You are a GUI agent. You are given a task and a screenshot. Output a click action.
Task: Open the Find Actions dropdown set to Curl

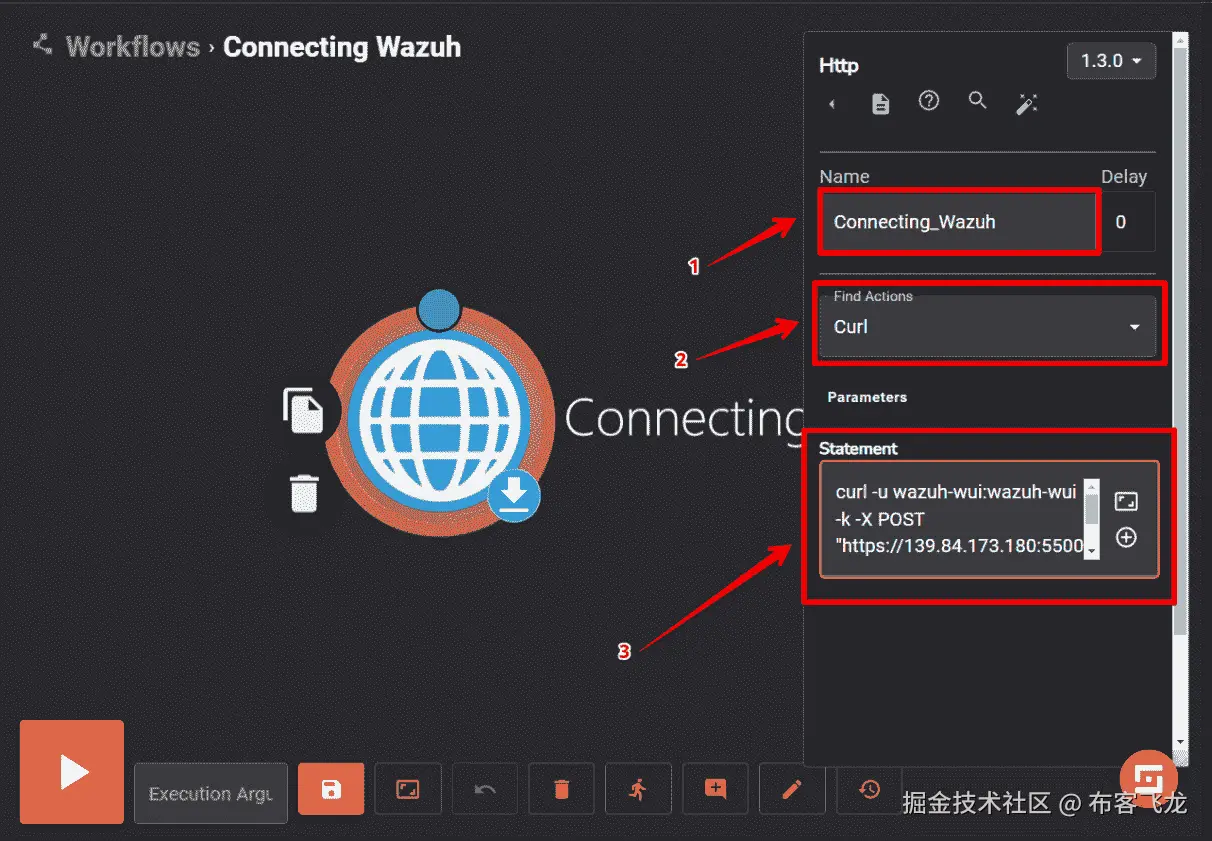click(987, 326)
